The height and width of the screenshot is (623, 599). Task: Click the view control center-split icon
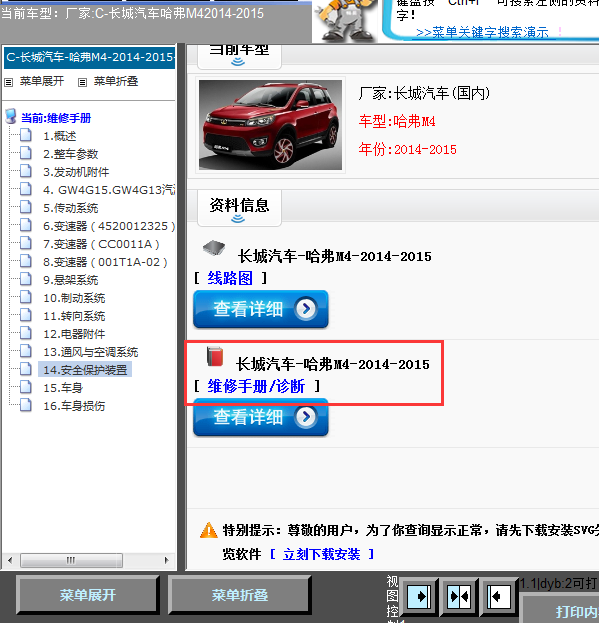tap(459, 597)
